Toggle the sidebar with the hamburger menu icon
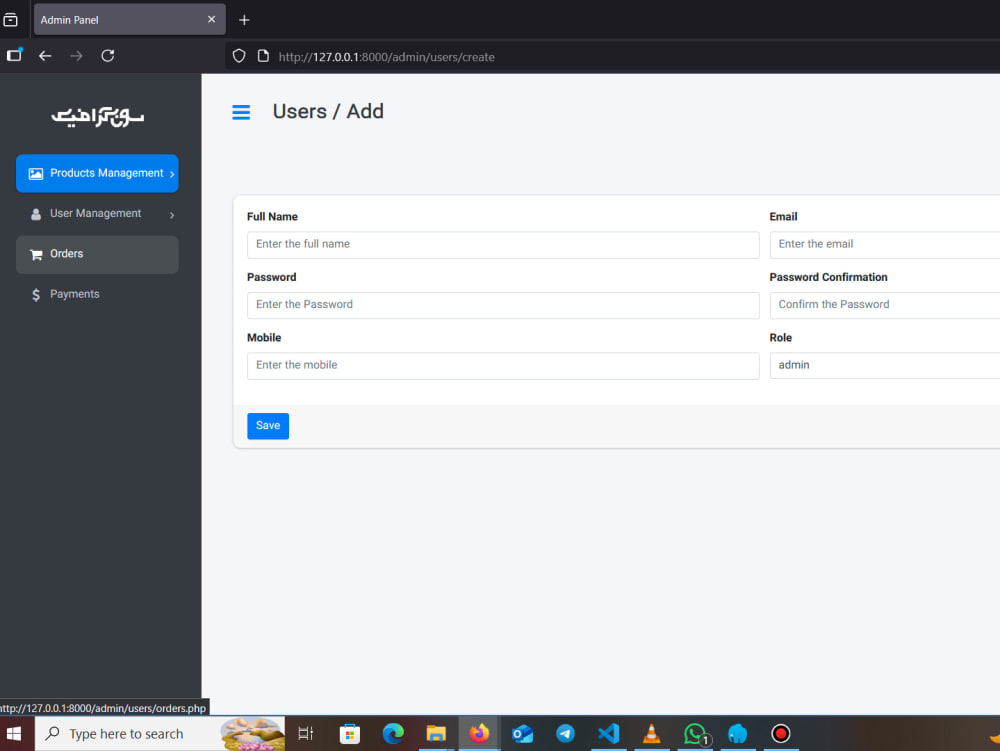The image size is (1000, 751). tap(240, 112)
